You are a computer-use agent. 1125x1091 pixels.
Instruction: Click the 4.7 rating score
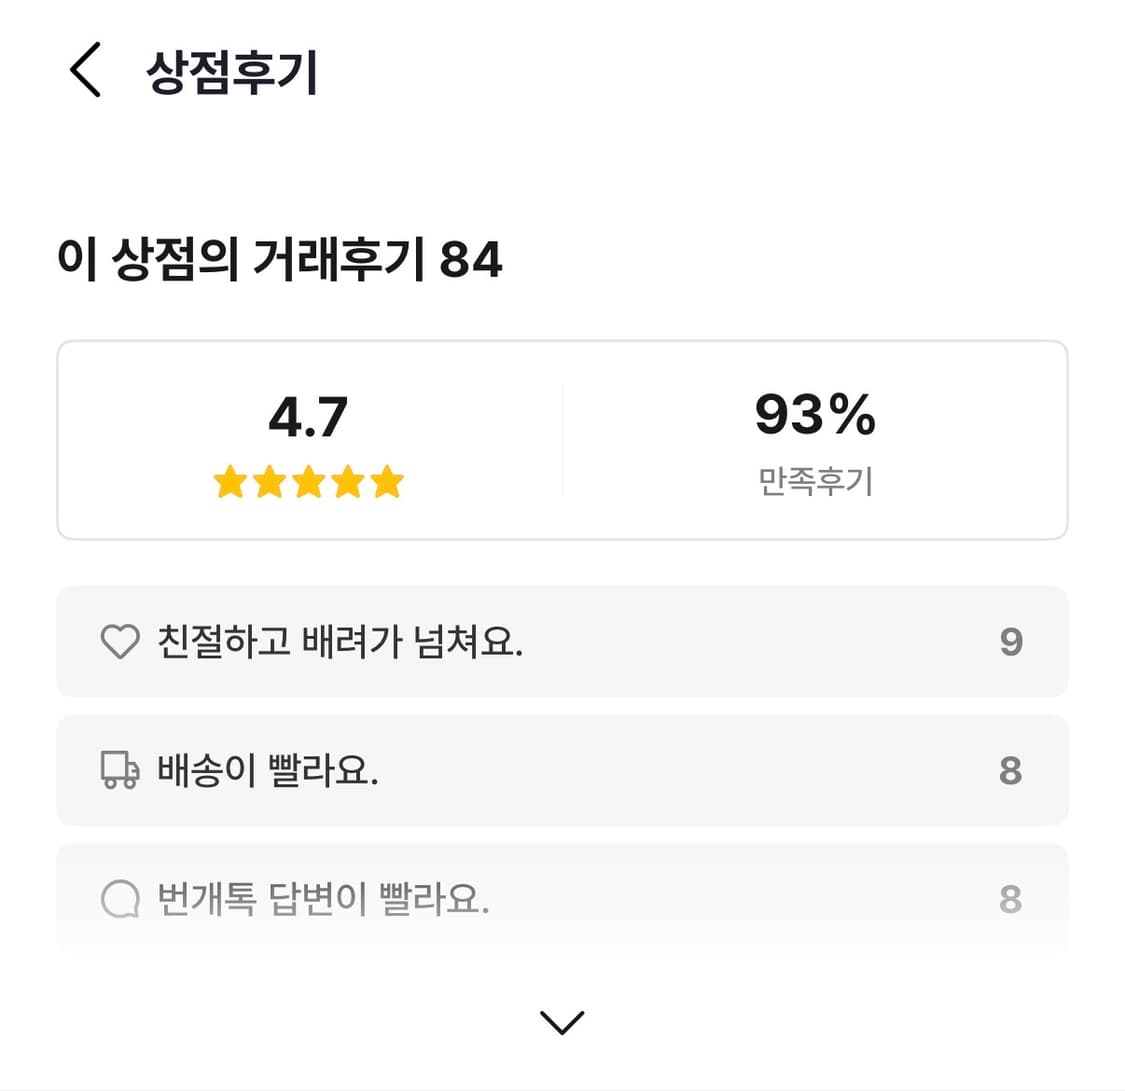pyautogui.click(x=308, y=417)
